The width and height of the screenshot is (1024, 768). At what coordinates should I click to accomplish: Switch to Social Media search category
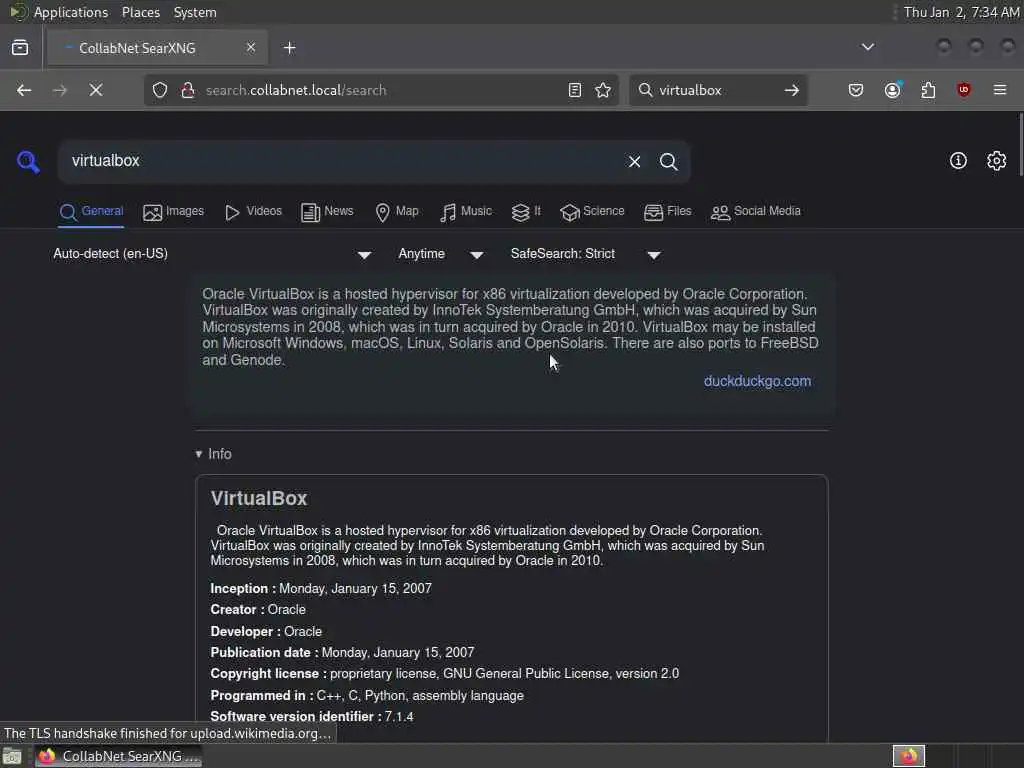coord(756,212)
